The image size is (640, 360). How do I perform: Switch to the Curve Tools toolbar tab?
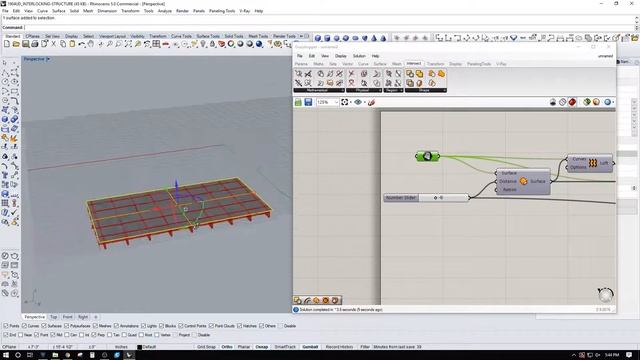(181, 36)
